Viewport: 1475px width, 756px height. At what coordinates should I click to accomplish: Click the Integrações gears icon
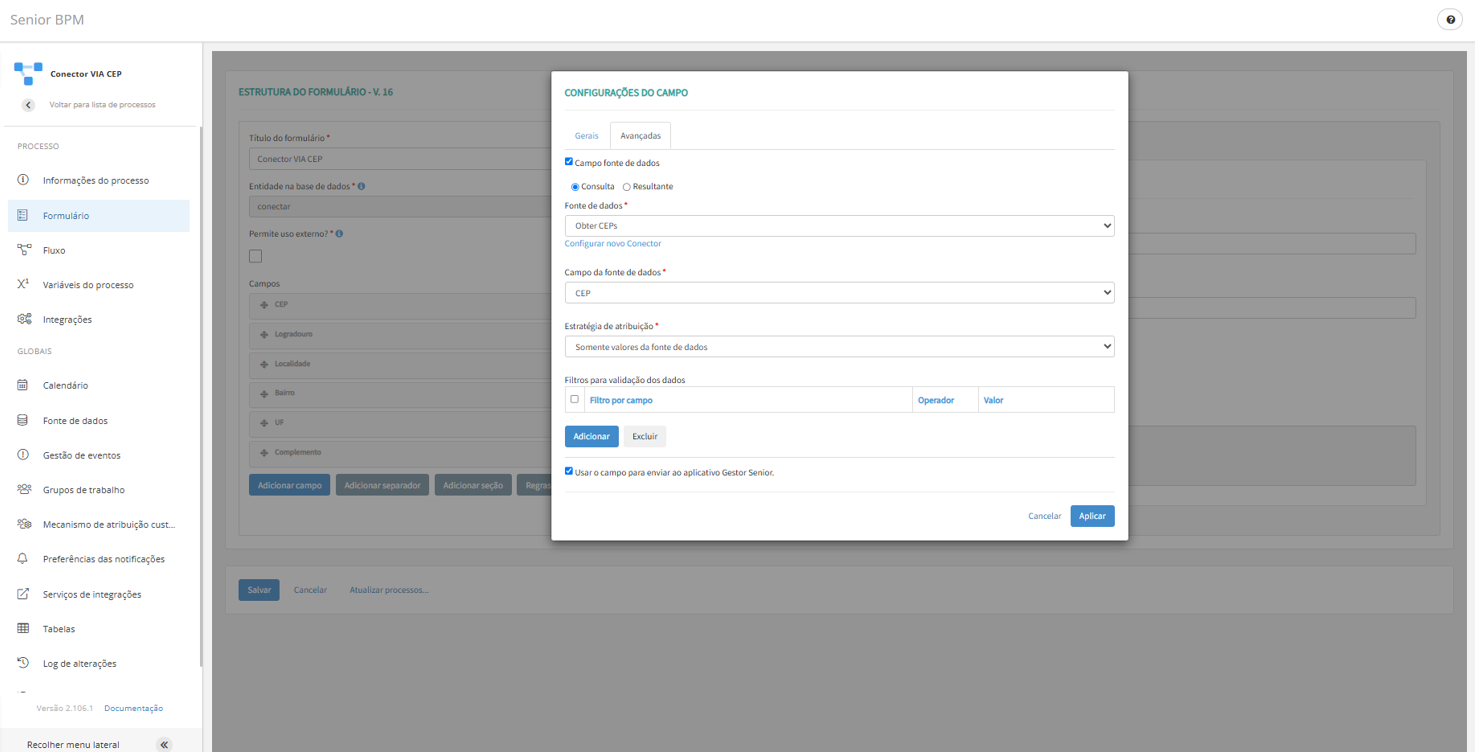click(24, 319)
